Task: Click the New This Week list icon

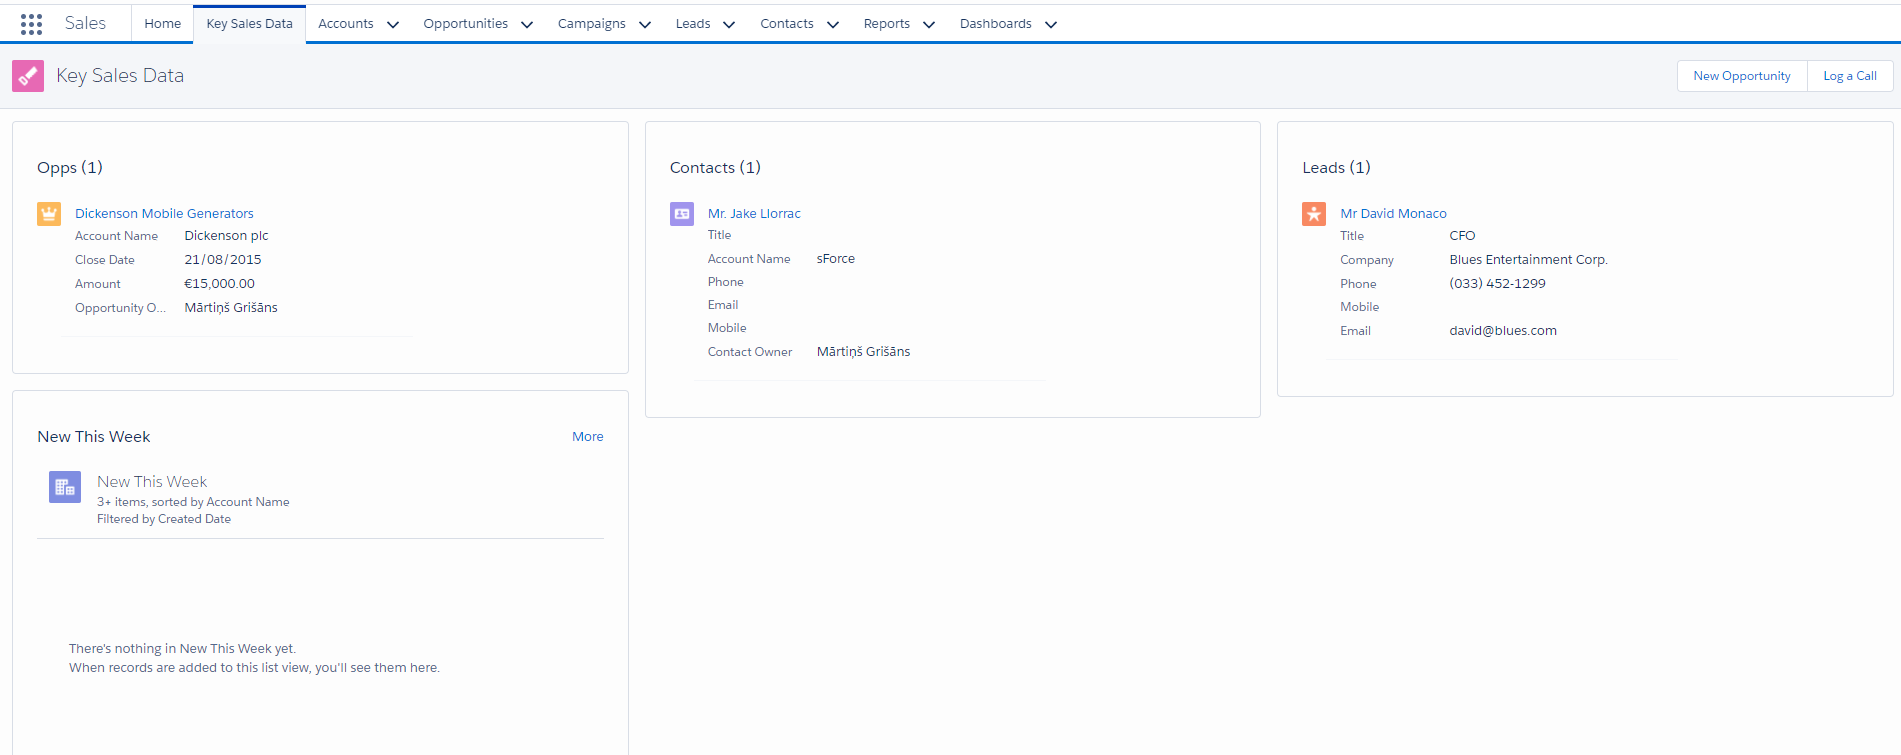Action: point(65,487)
